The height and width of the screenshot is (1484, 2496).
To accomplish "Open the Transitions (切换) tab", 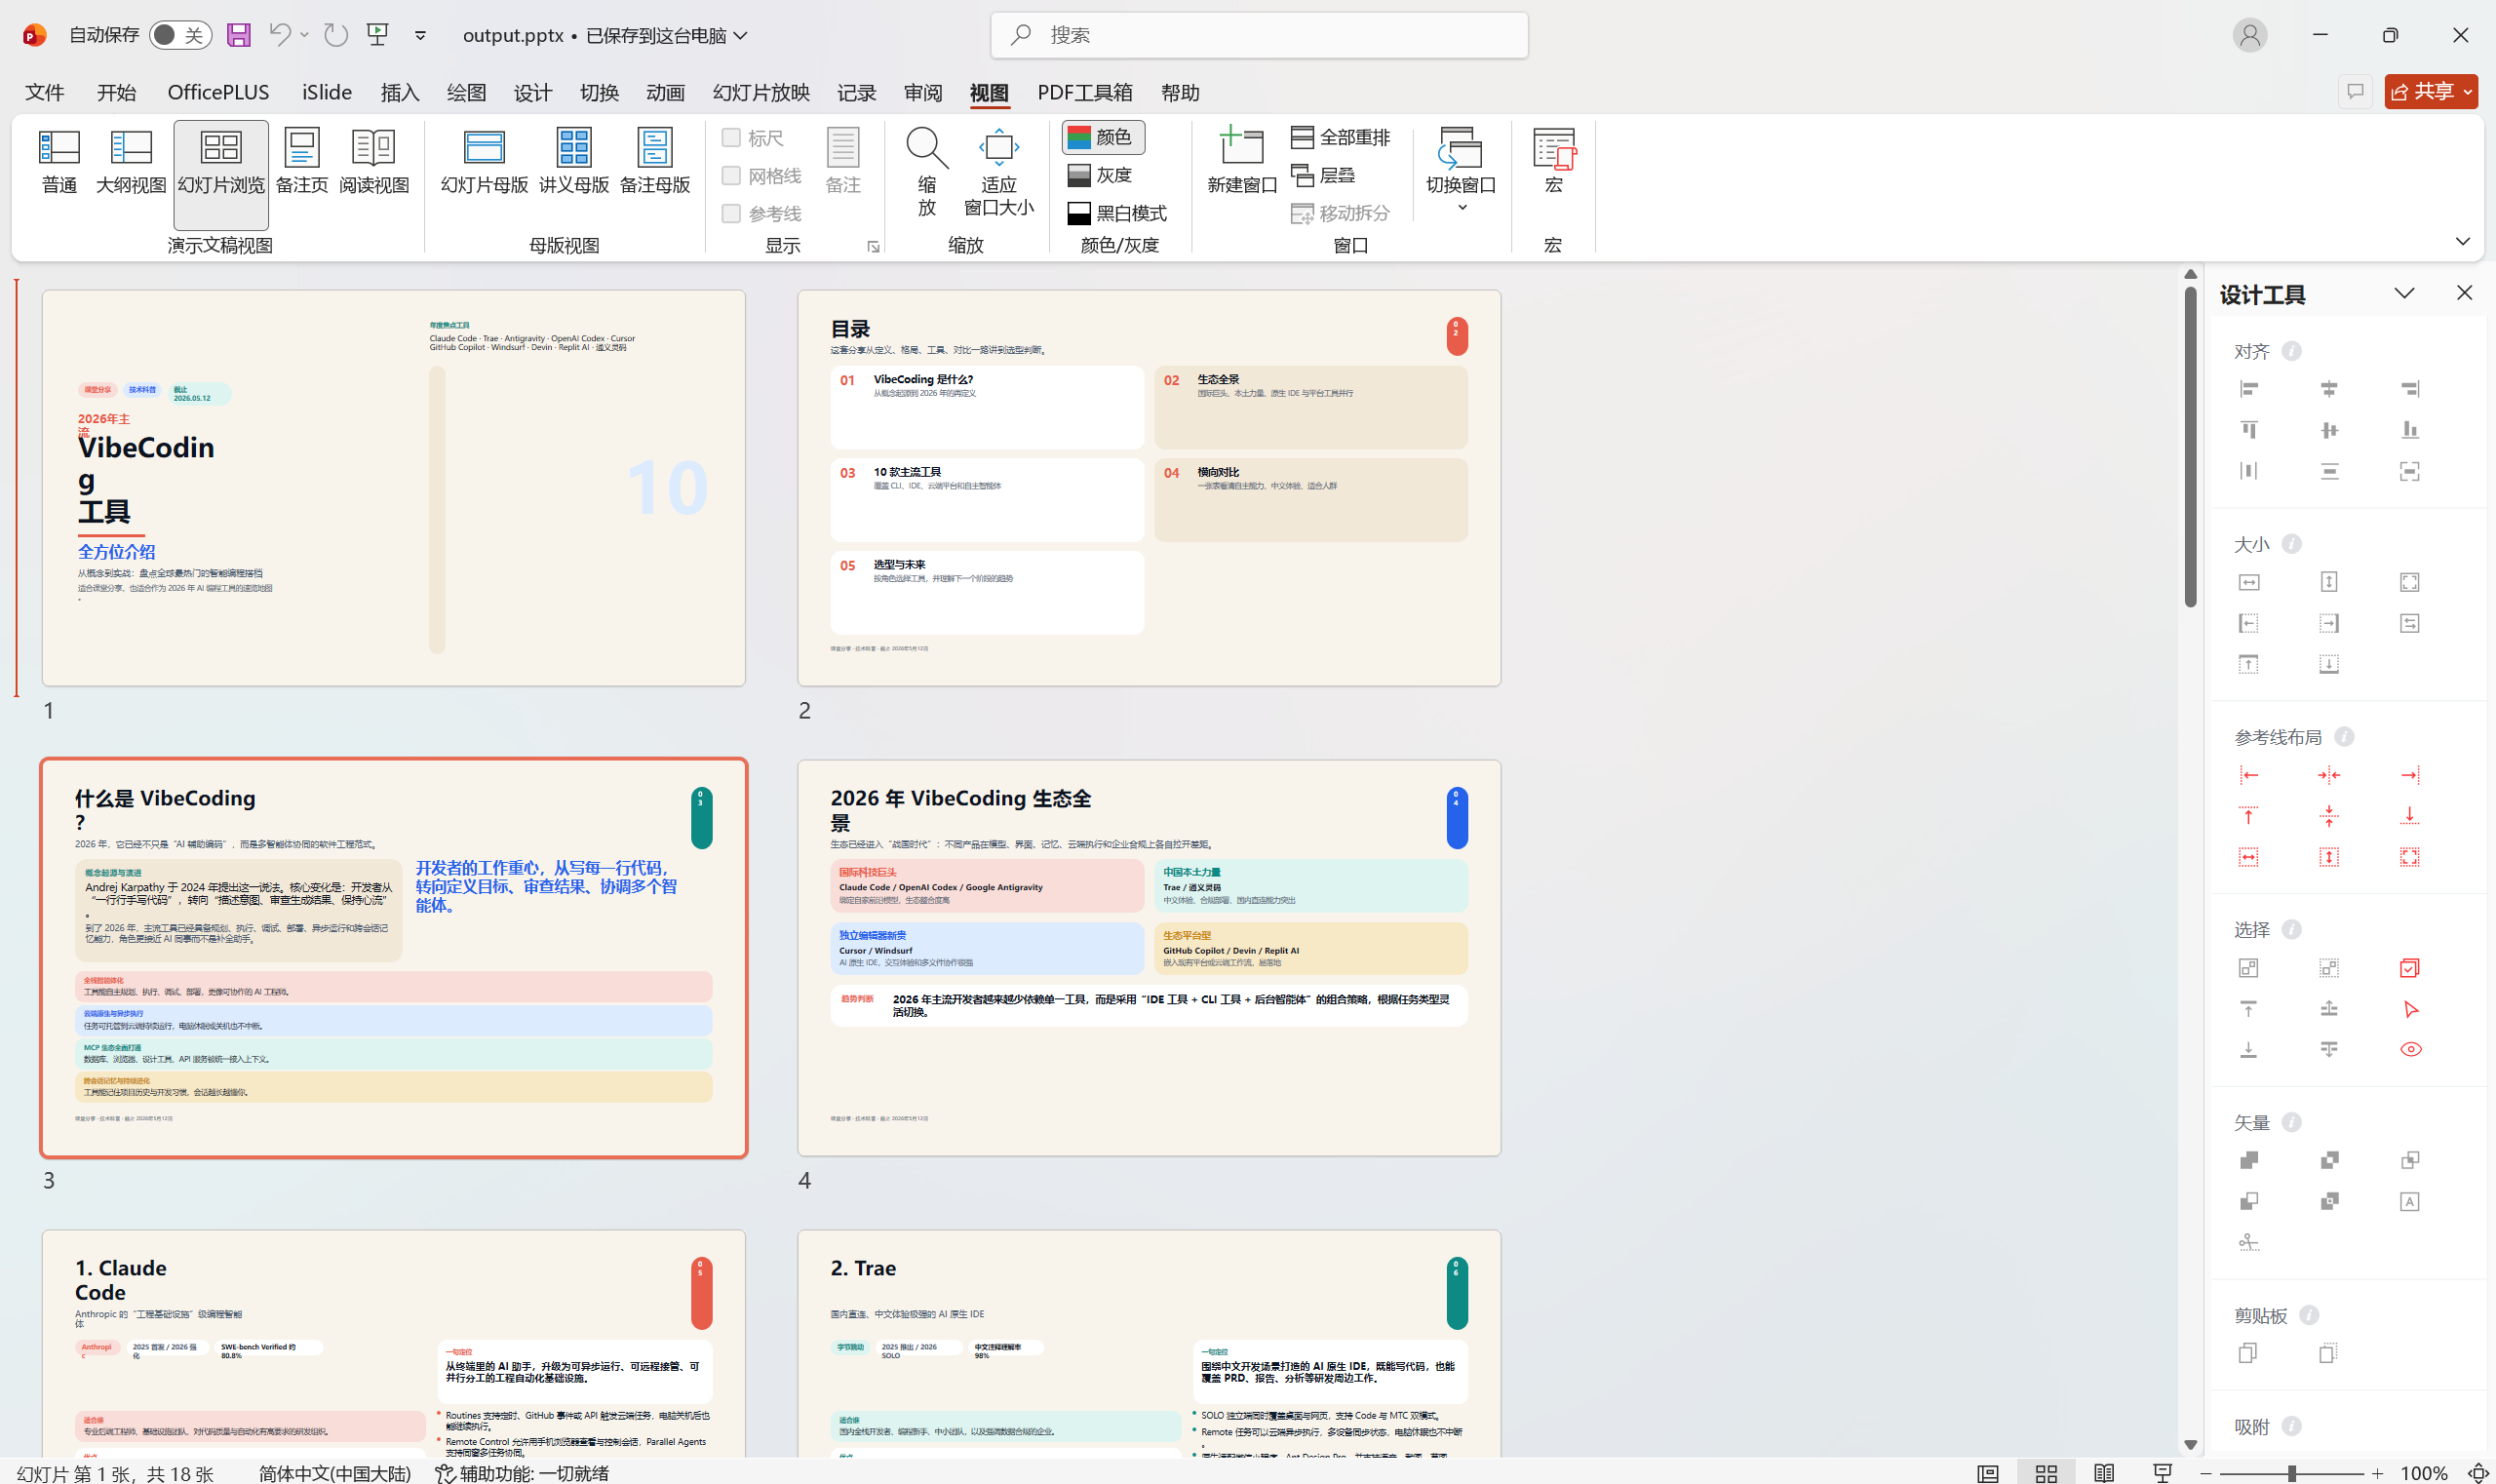I will click(x=599, y=92).
